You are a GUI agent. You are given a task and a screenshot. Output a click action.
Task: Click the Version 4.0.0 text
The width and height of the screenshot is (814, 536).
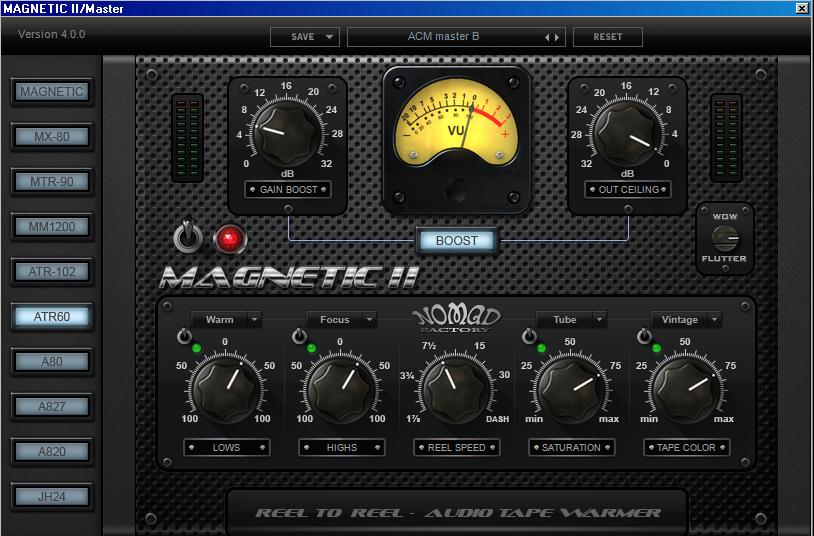51,34
